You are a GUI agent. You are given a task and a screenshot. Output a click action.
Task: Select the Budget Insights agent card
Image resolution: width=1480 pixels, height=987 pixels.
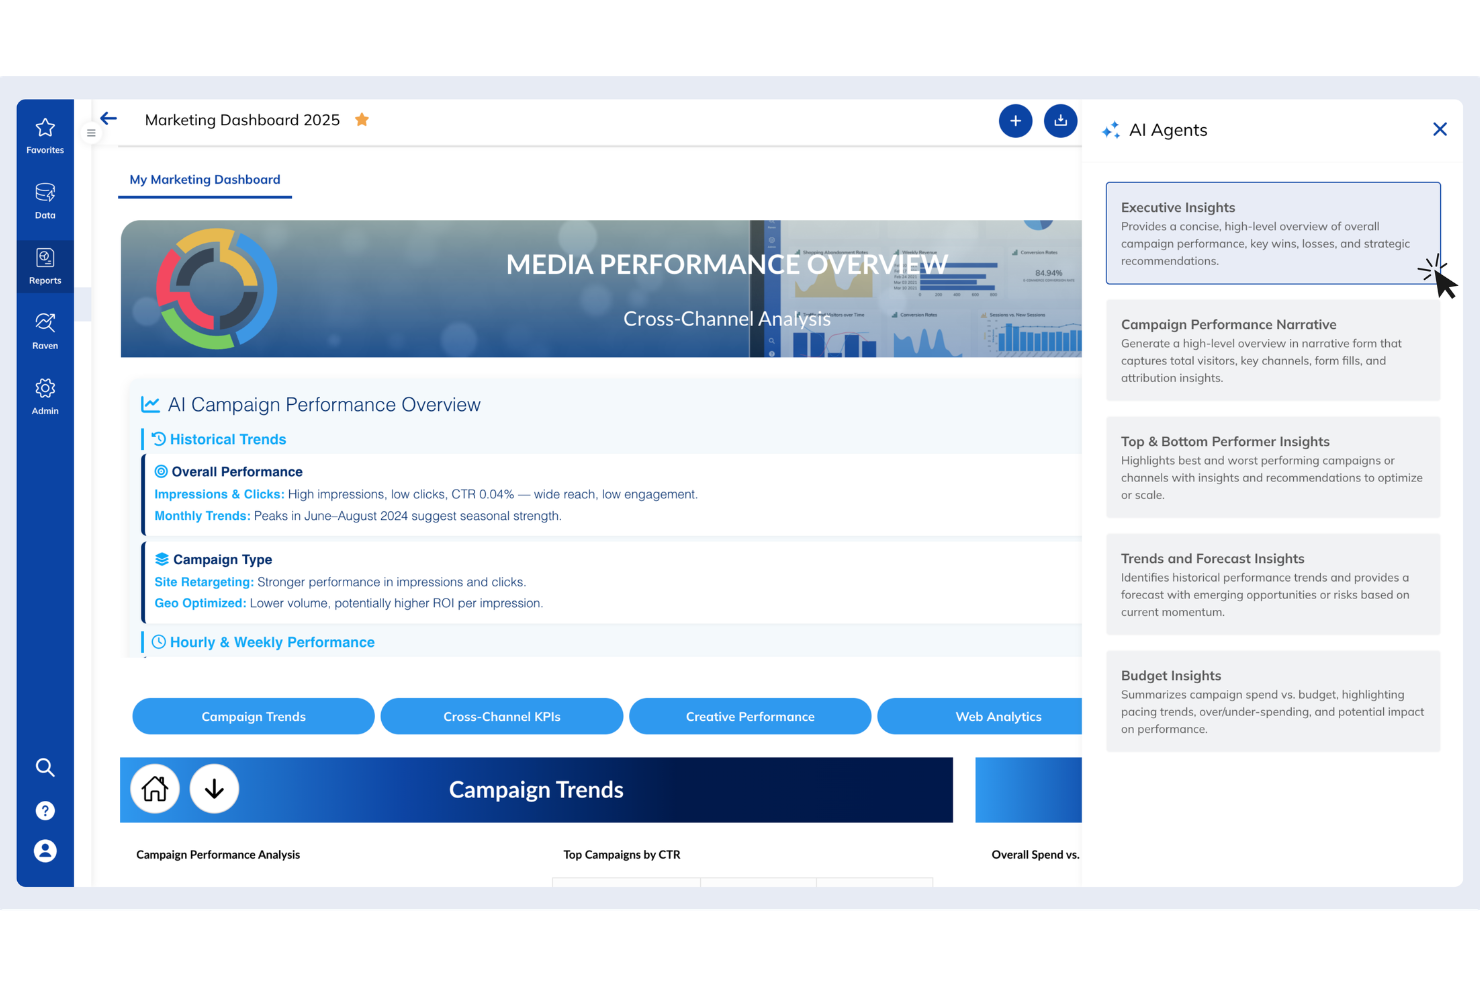(1272, 701)
